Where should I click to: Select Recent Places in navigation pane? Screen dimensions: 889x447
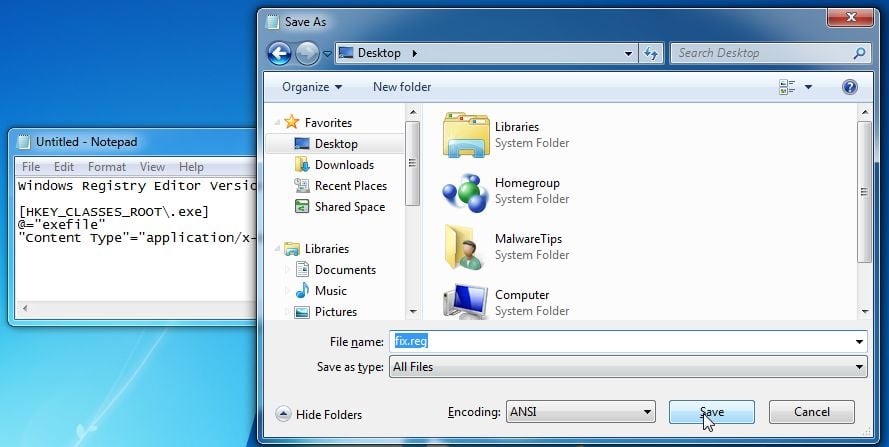click(350, 185)
